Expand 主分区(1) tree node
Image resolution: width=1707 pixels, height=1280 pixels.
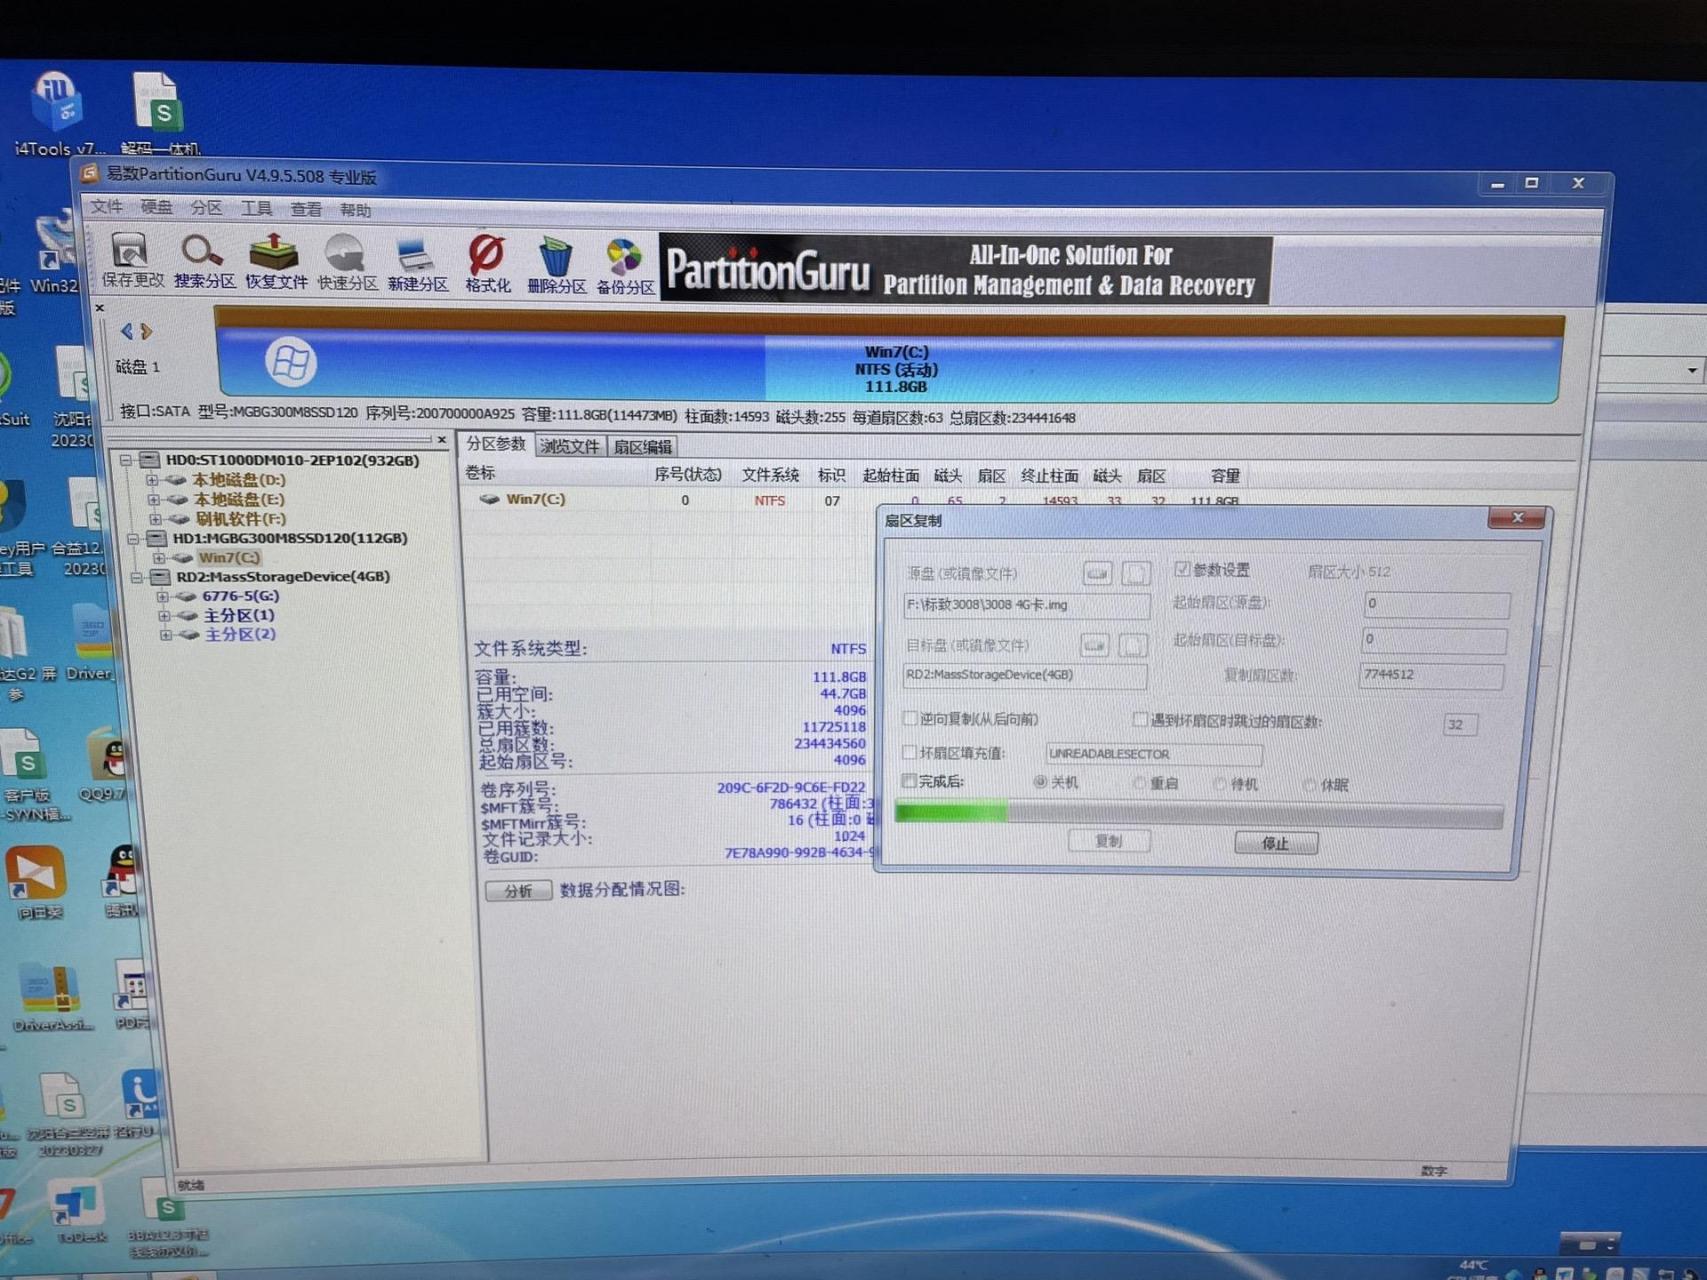click(164, 615)
